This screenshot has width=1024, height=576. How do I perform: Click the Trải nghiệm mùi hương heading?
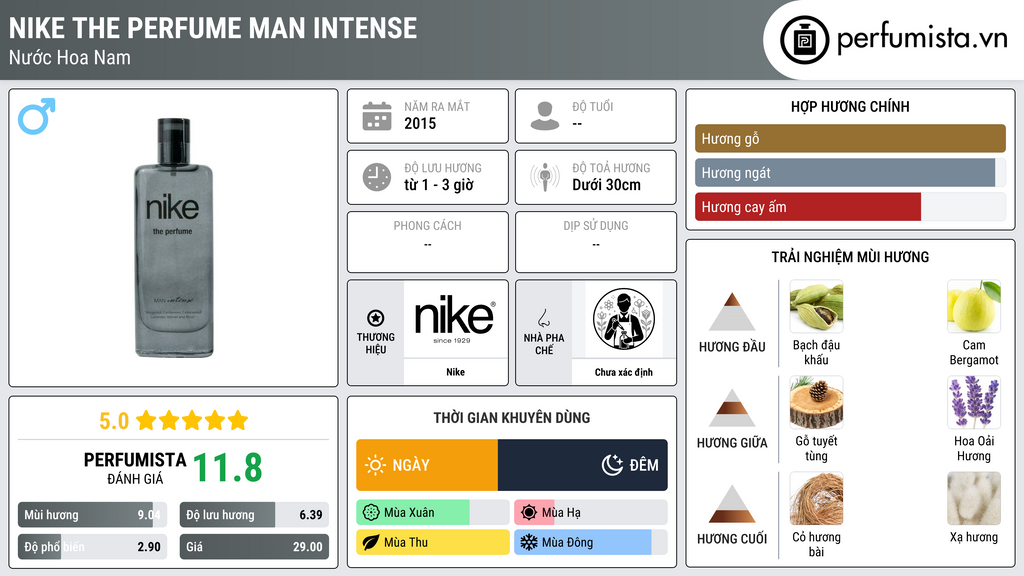click(850, 257)
